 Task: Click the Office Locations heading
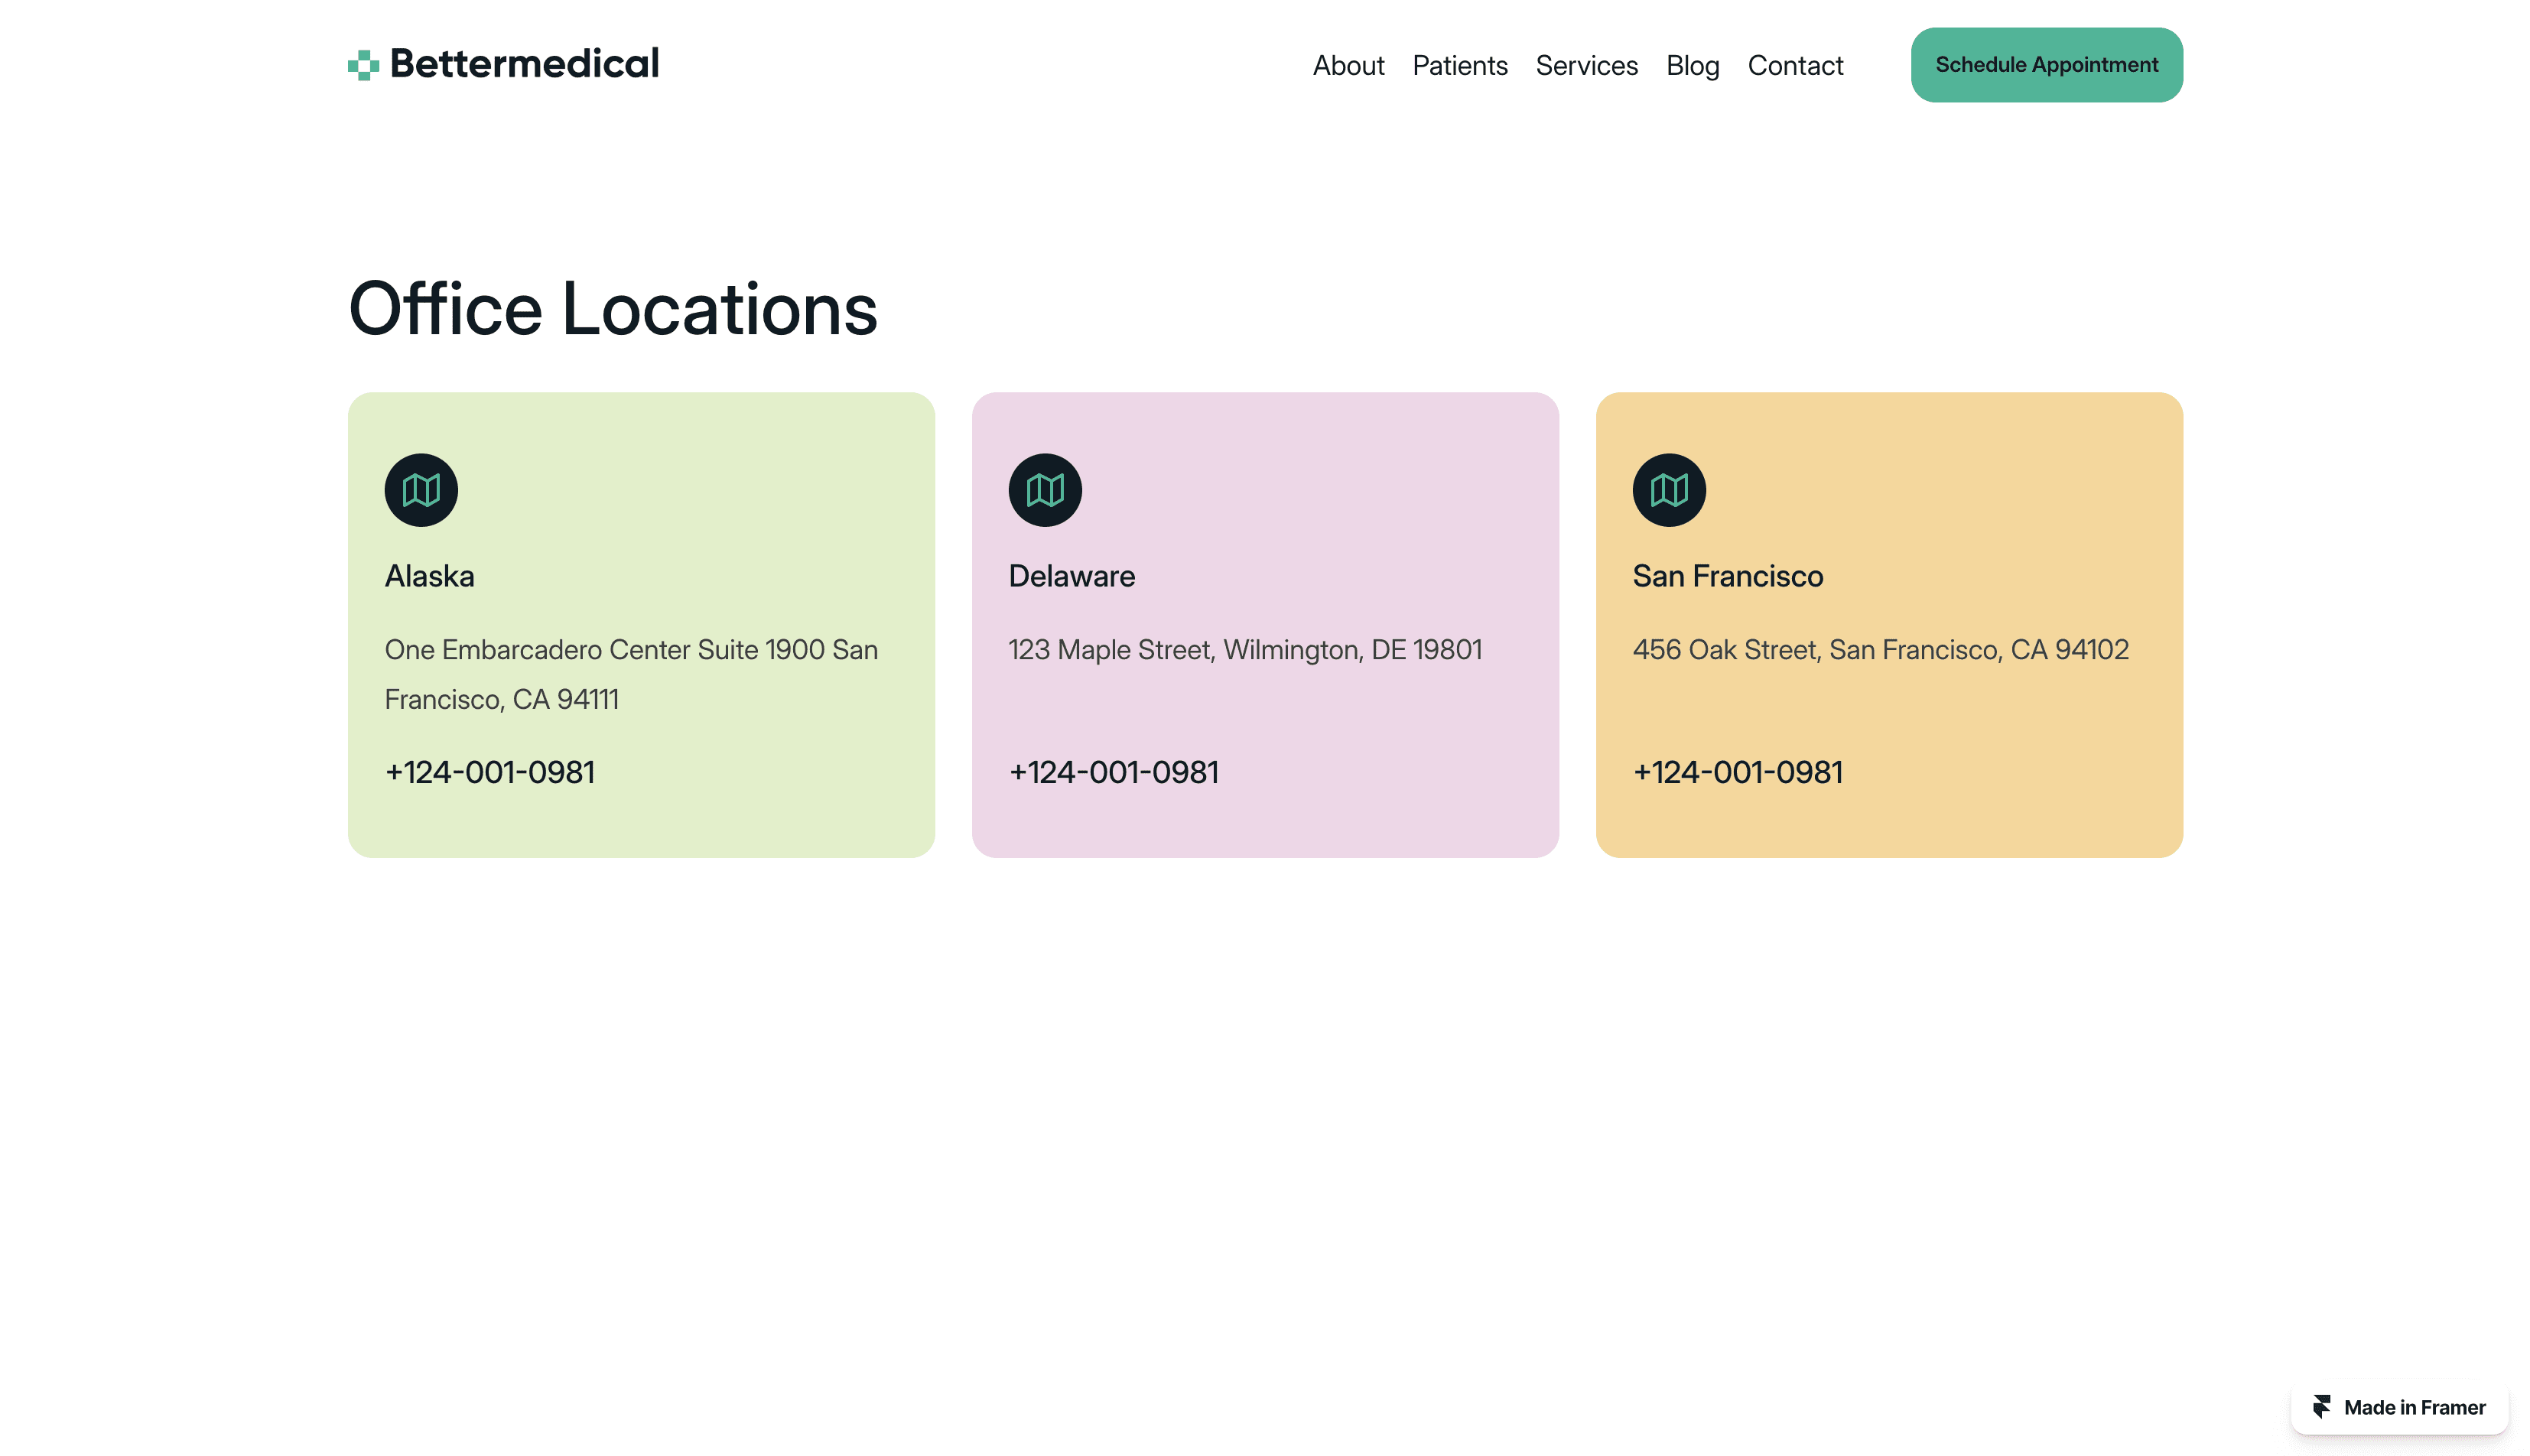(x=612, y=309)
